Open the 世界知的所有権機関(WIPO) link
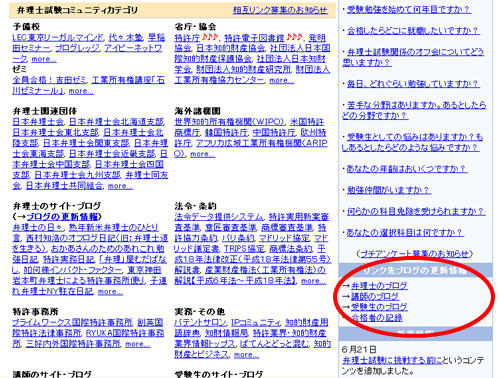The width and height of the screenshot is (500, 378). [x=229, y=122]
